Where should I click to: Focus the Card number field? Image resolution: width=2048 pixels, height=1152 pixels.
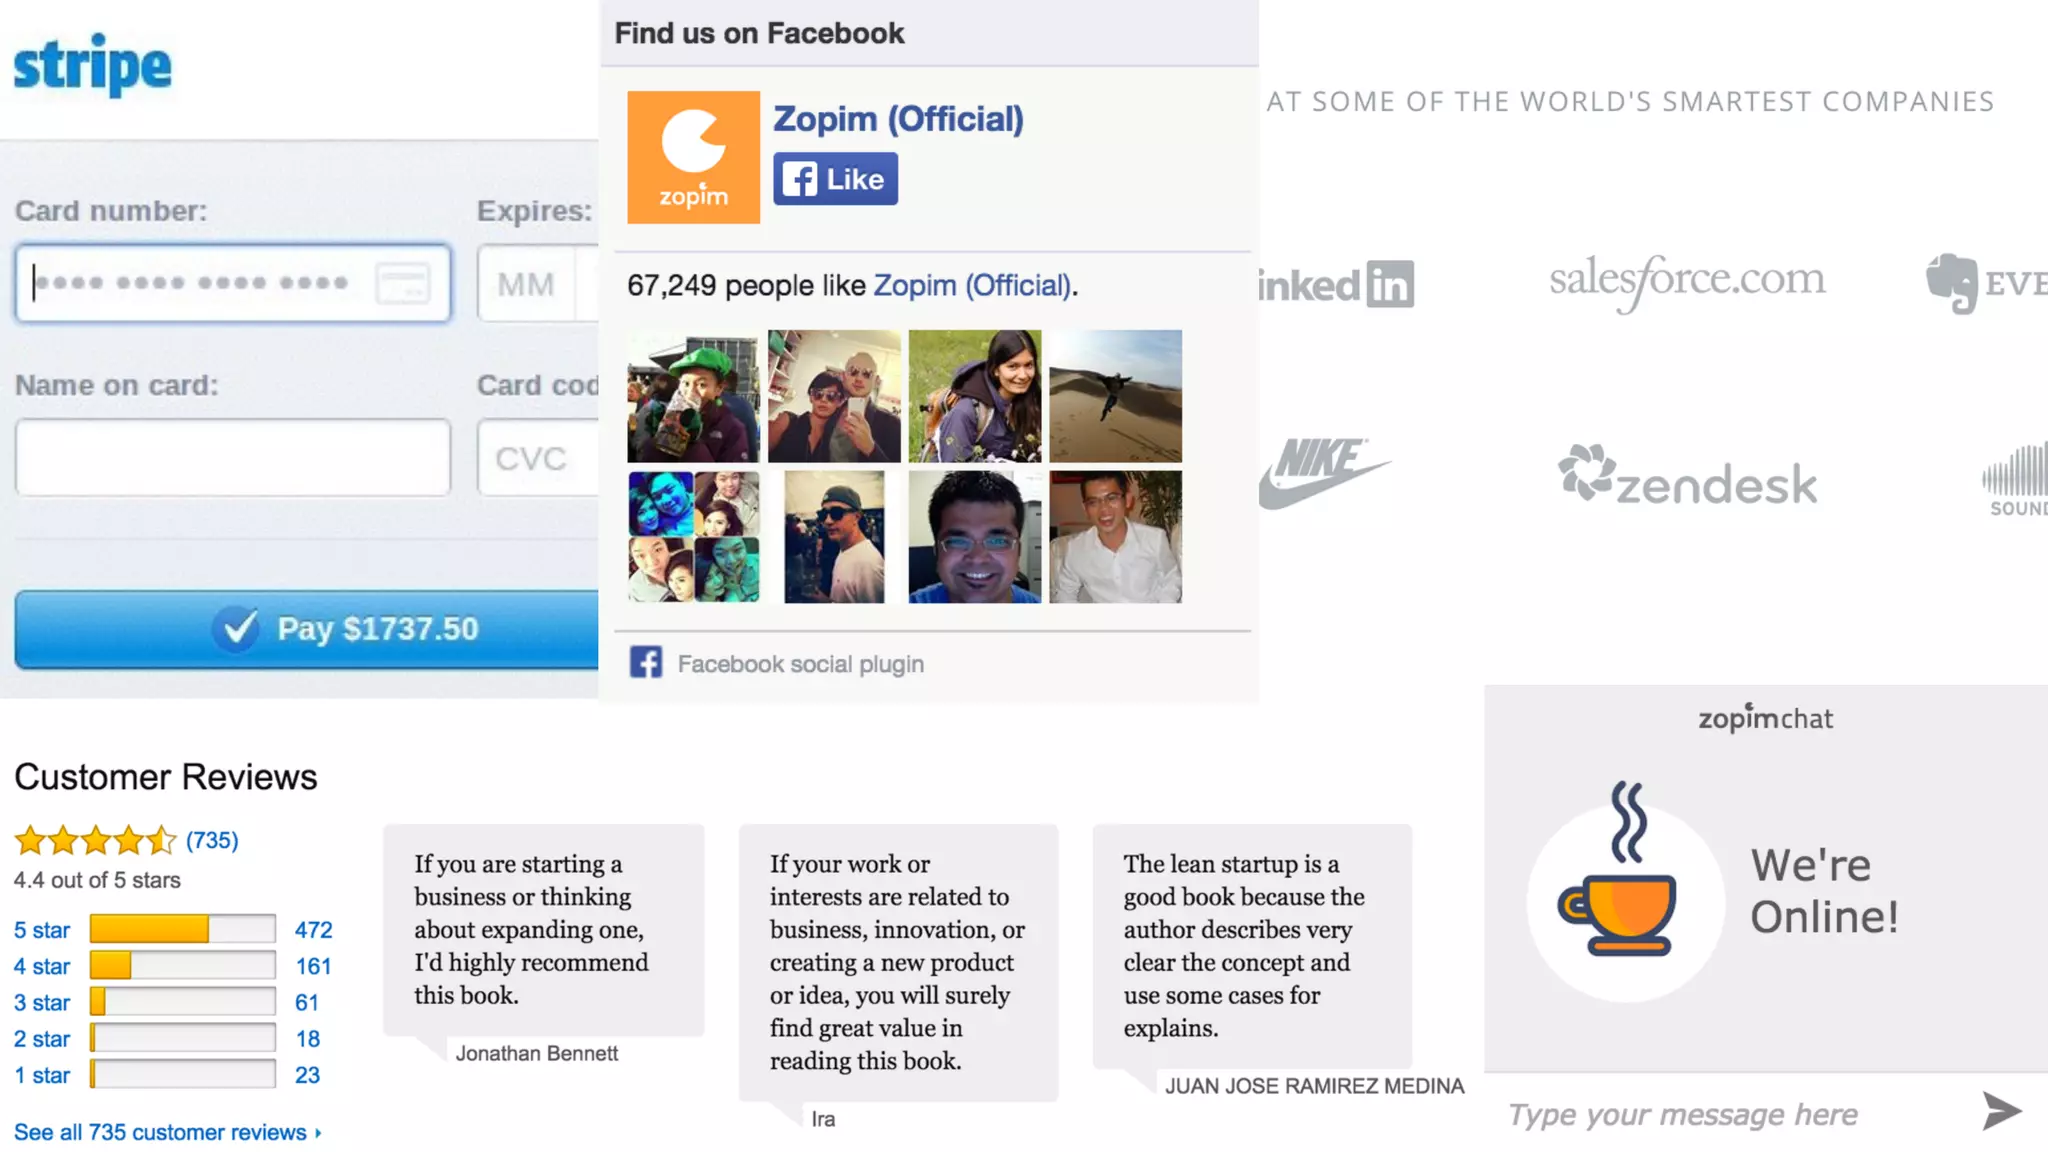click(233, 283)
